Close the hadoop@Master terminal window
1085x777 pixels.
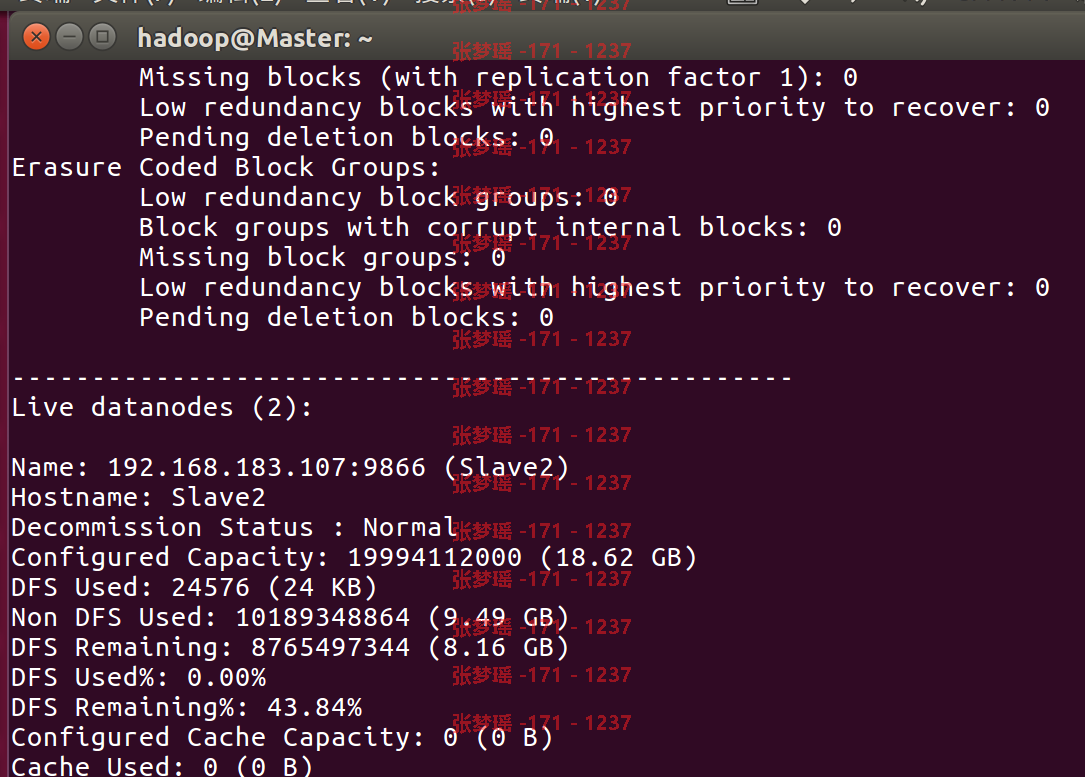coord(36,37)
